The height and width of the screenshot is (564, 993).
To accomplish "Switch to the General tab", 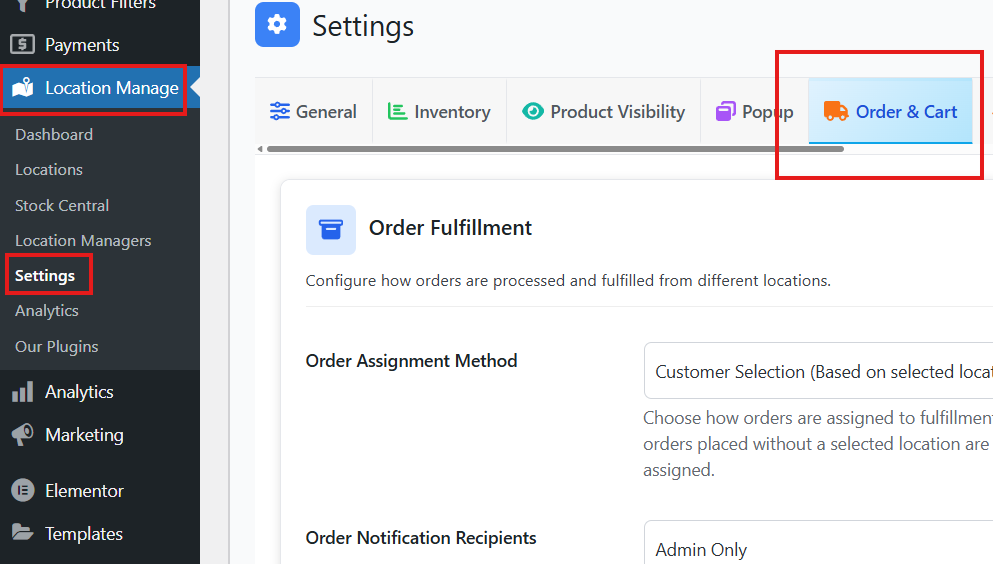I will 313,112.
